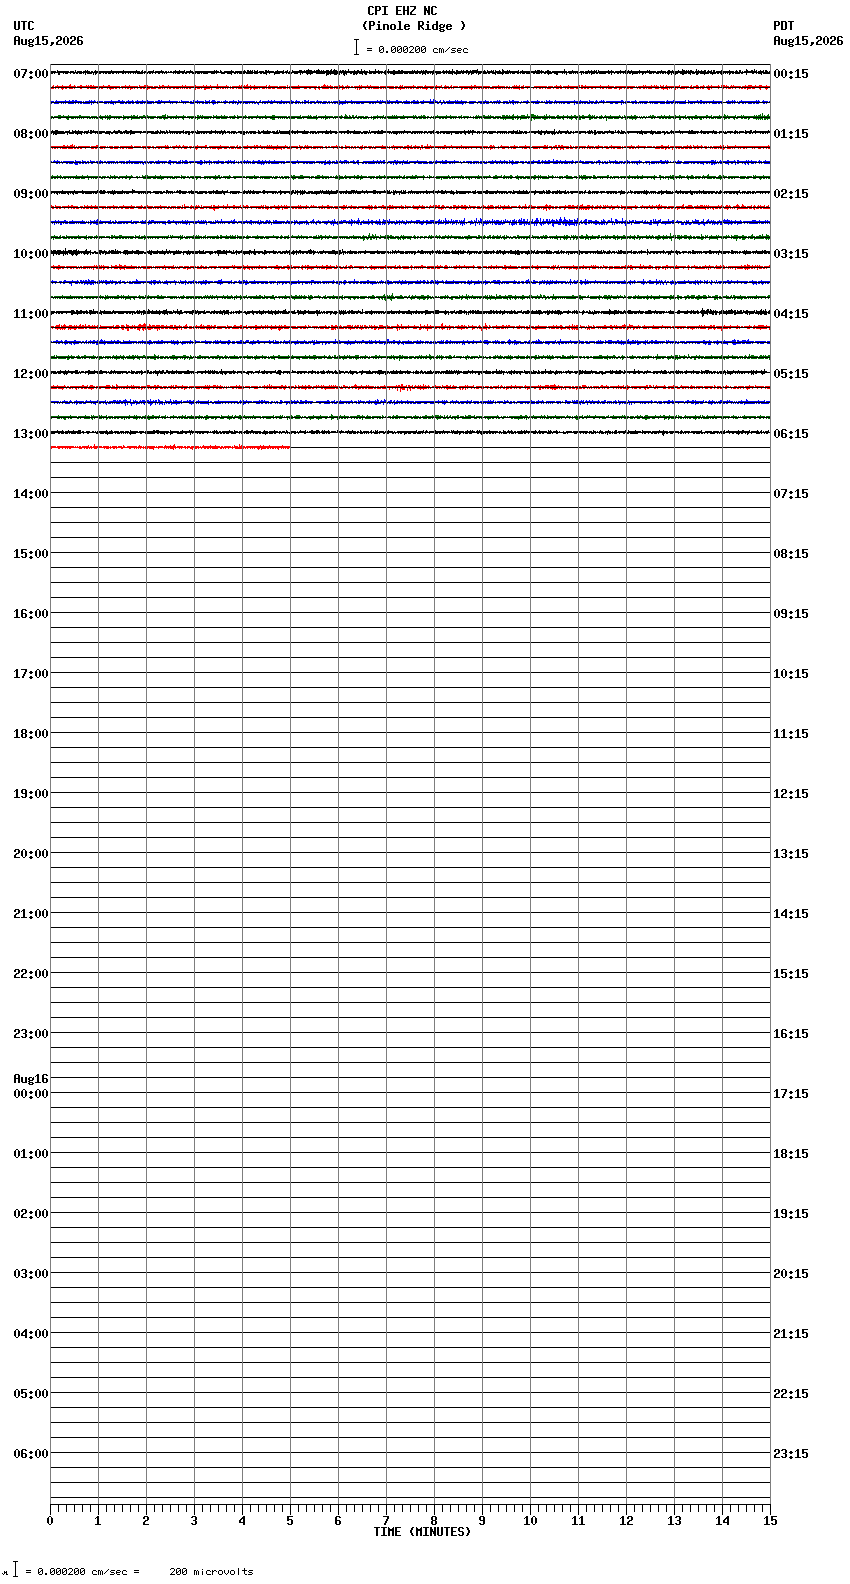The image size is (850, 1584).
Task: Click the 23:00 UTC row label
Action: (x=31, y=1034)
